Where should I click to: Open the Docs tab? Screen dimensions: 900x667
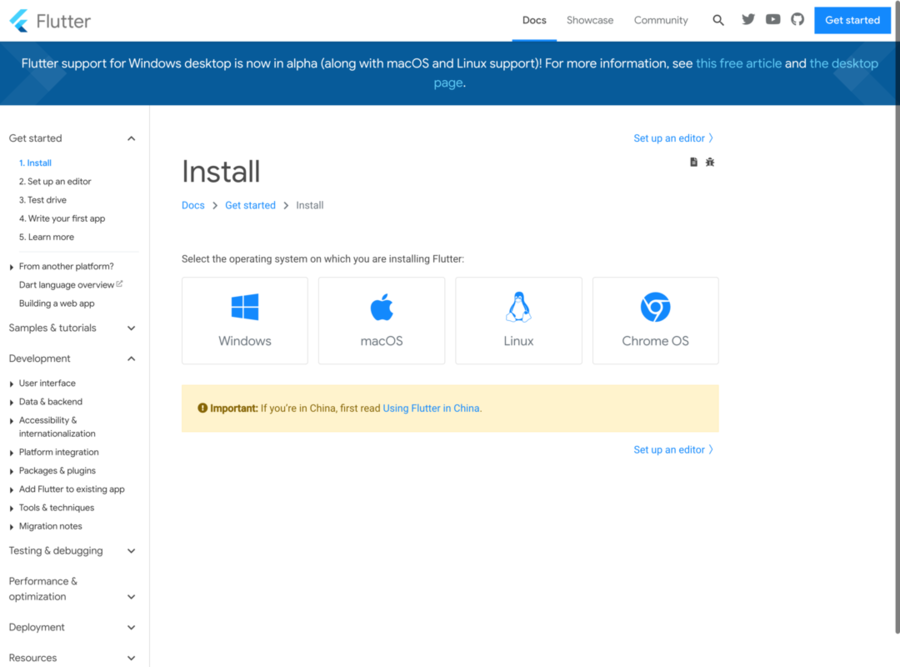(x=534, y=20)
